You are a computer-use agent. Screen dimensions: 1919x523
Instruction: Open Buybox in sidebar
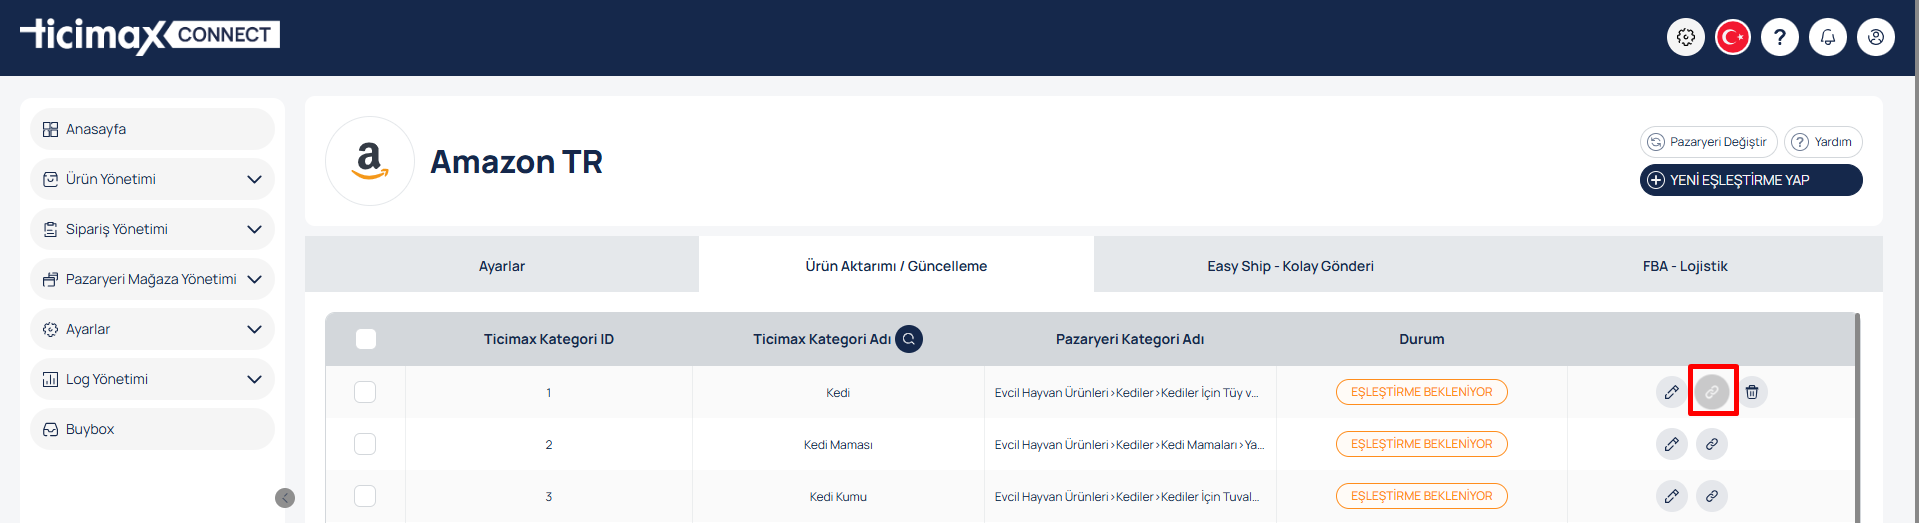[x=152, y=429]
